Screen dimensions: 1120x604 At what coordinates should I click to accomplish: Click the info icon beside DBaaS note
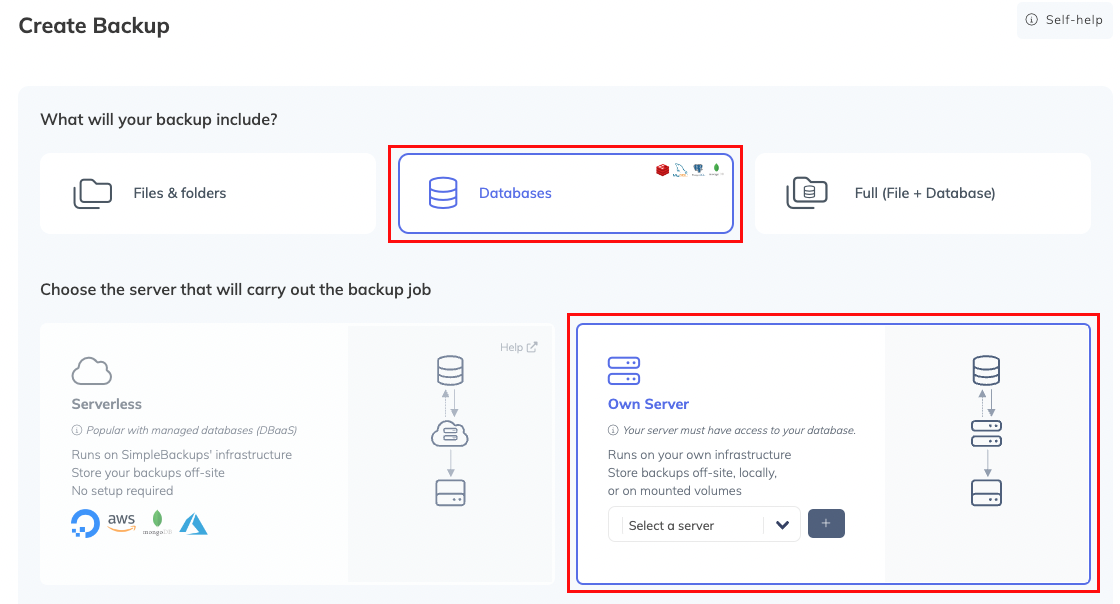pyautogui.click(x=77, y=431)
